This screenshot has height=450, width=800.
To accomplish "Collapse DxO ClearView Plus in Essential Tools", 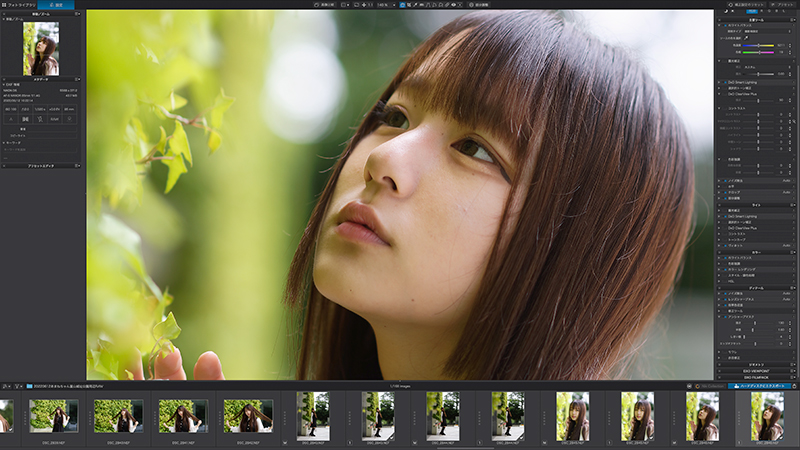I will coord(719,94).
